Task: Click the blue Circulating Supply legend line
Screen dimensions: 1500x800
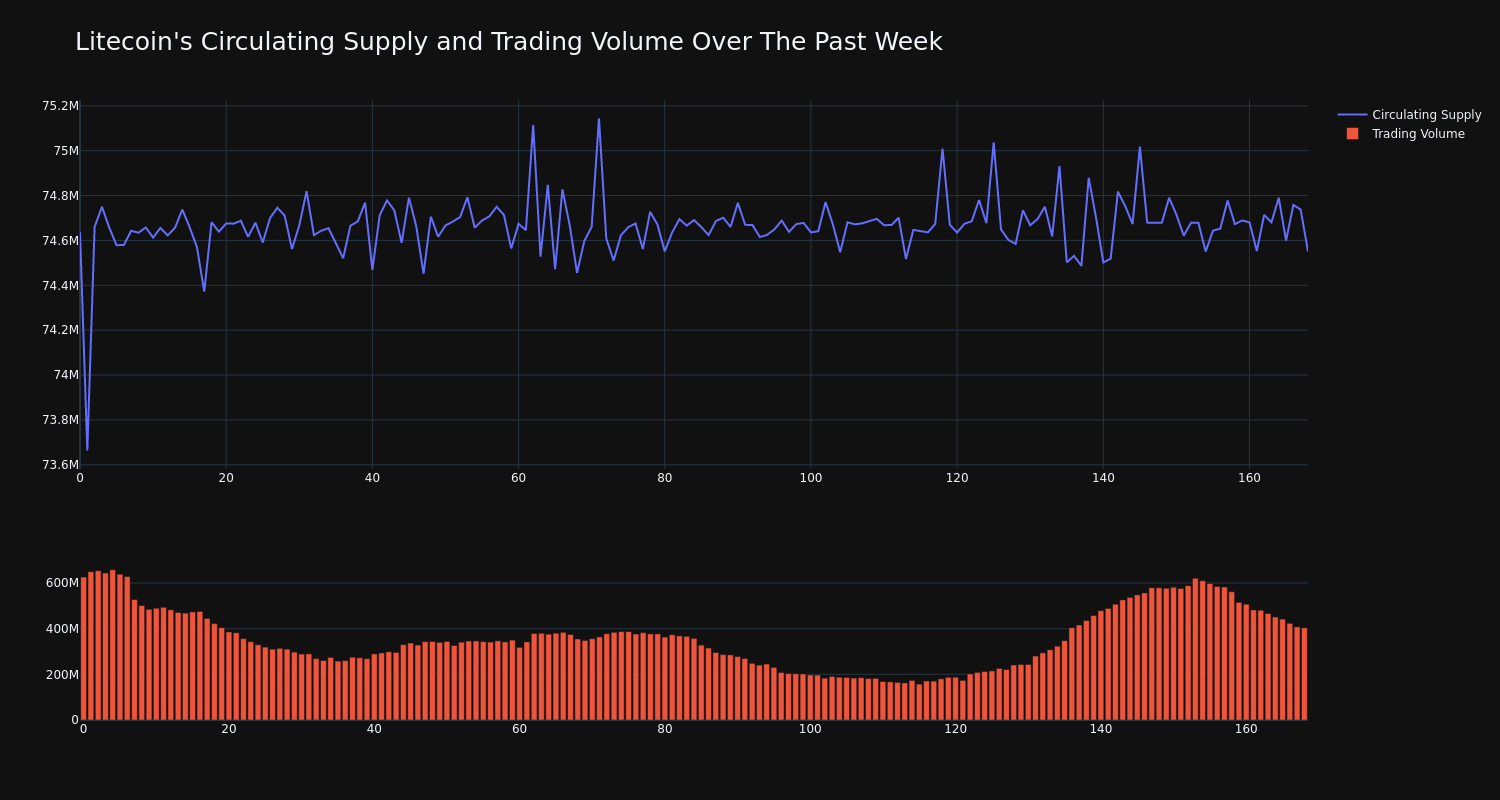Action: click(1352, 115)
